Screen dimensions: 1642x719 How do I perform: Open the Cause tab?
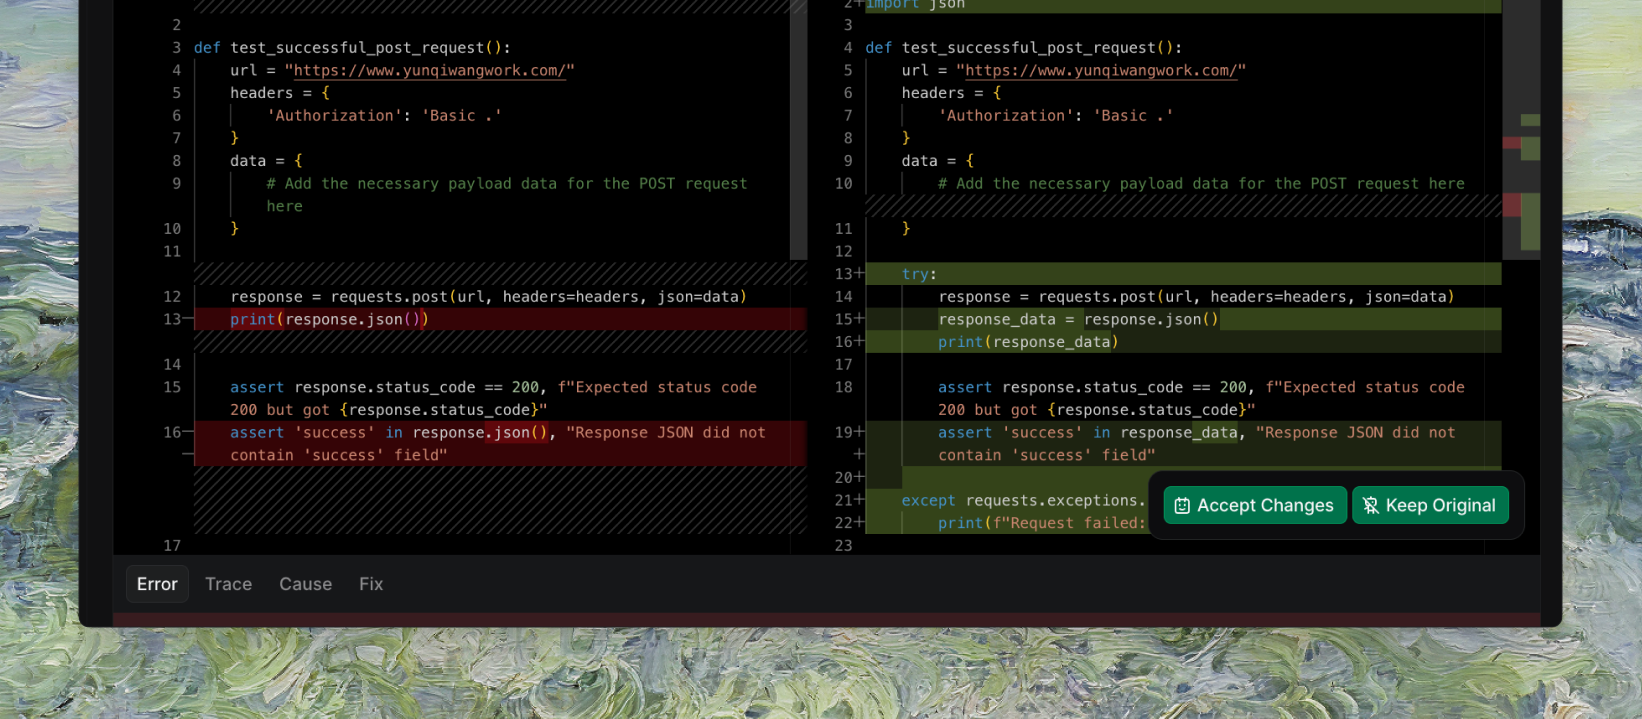click(305, 584)
